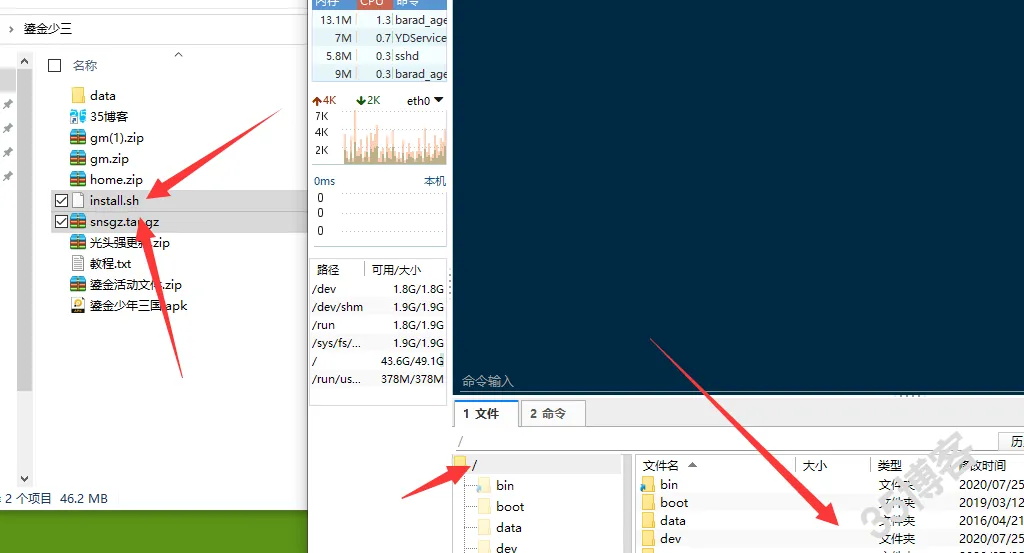Click data folder icon in file list
Screen dimensions: 1024x553
pyautogui.click(x=648, y=520)
